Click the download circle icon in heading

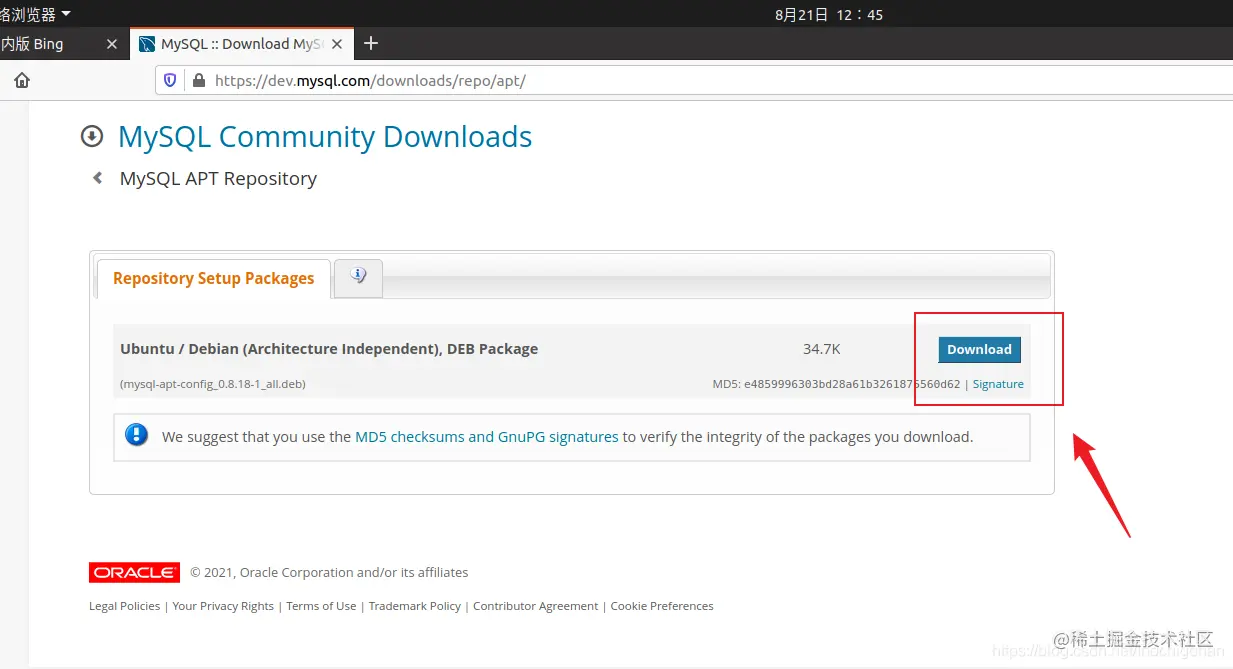[92, 136]
